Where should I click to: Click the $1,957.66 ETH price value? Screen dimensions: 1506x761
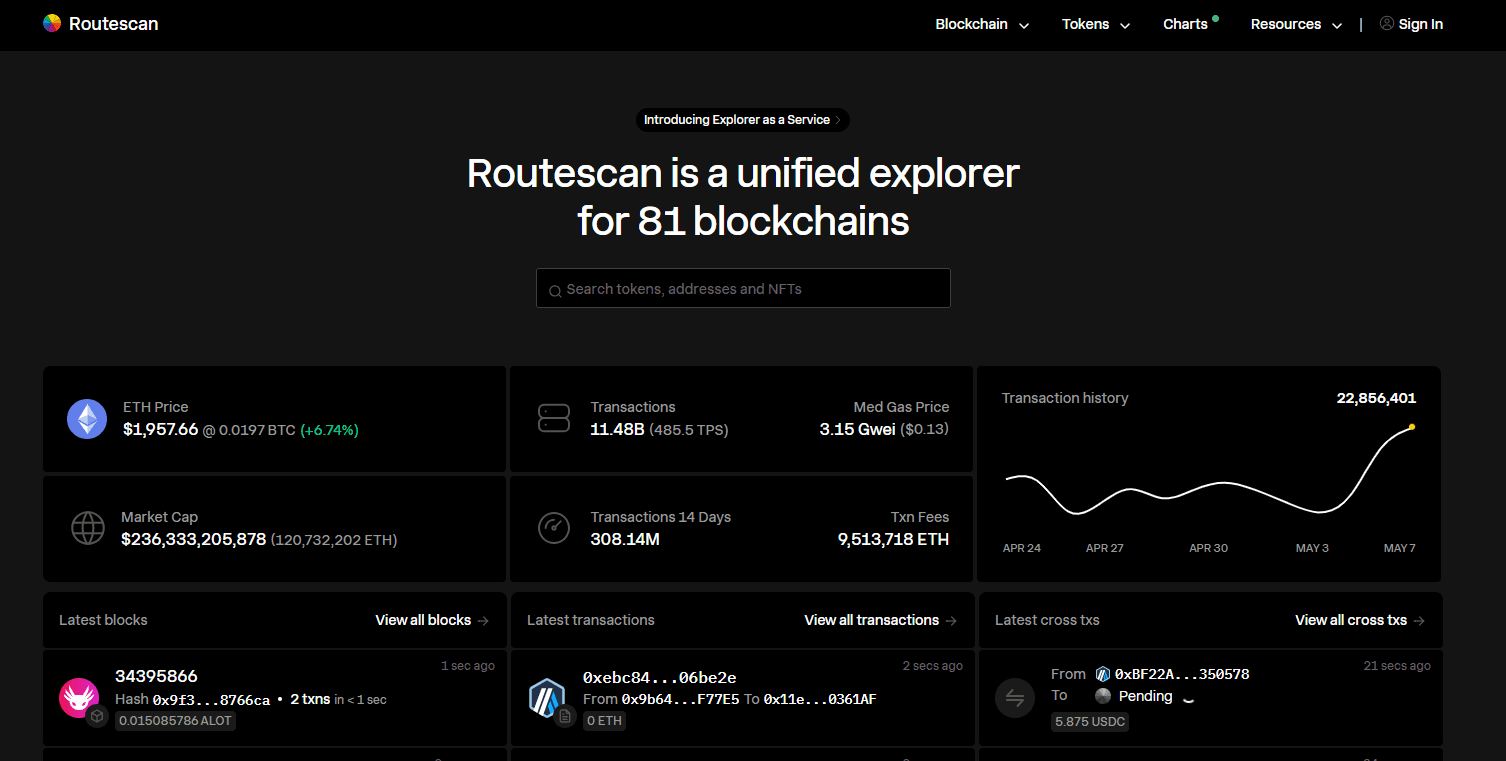coord(160,429)
